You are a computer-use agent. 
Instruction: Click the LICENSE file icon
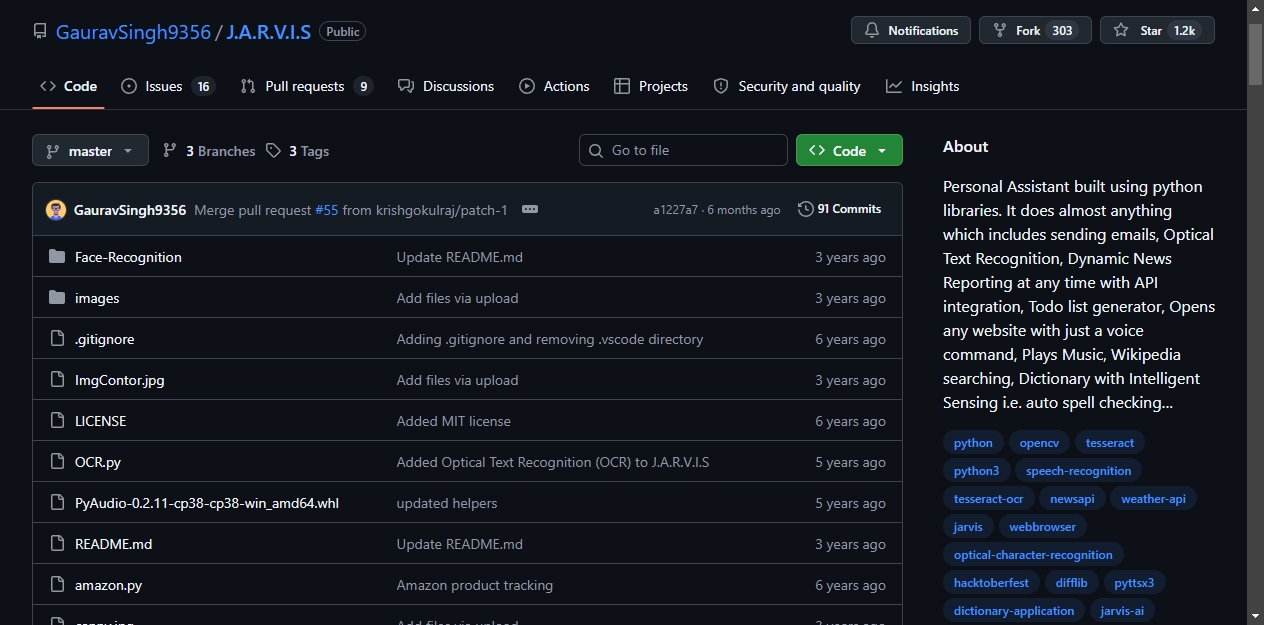point(57,421)
